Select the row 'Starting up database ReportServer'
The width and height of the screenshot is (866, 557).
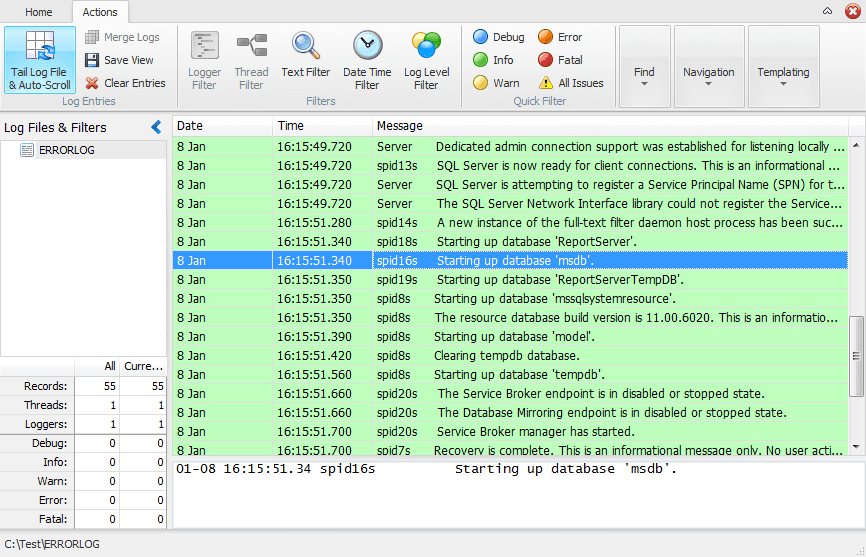point(510,242)
